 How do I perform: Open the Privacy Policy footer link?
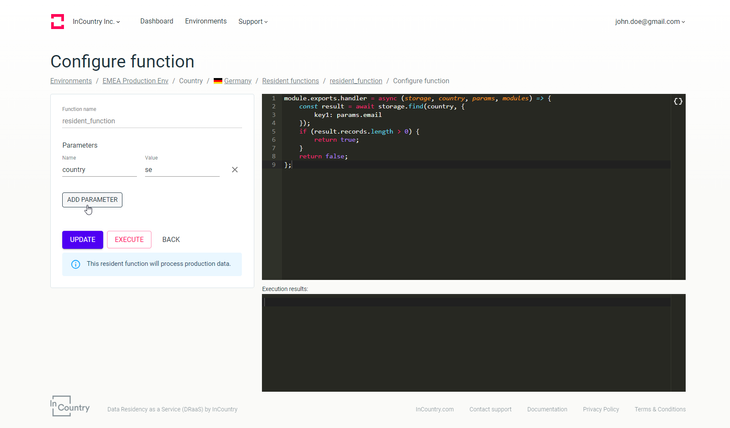[x=601, y=409]
